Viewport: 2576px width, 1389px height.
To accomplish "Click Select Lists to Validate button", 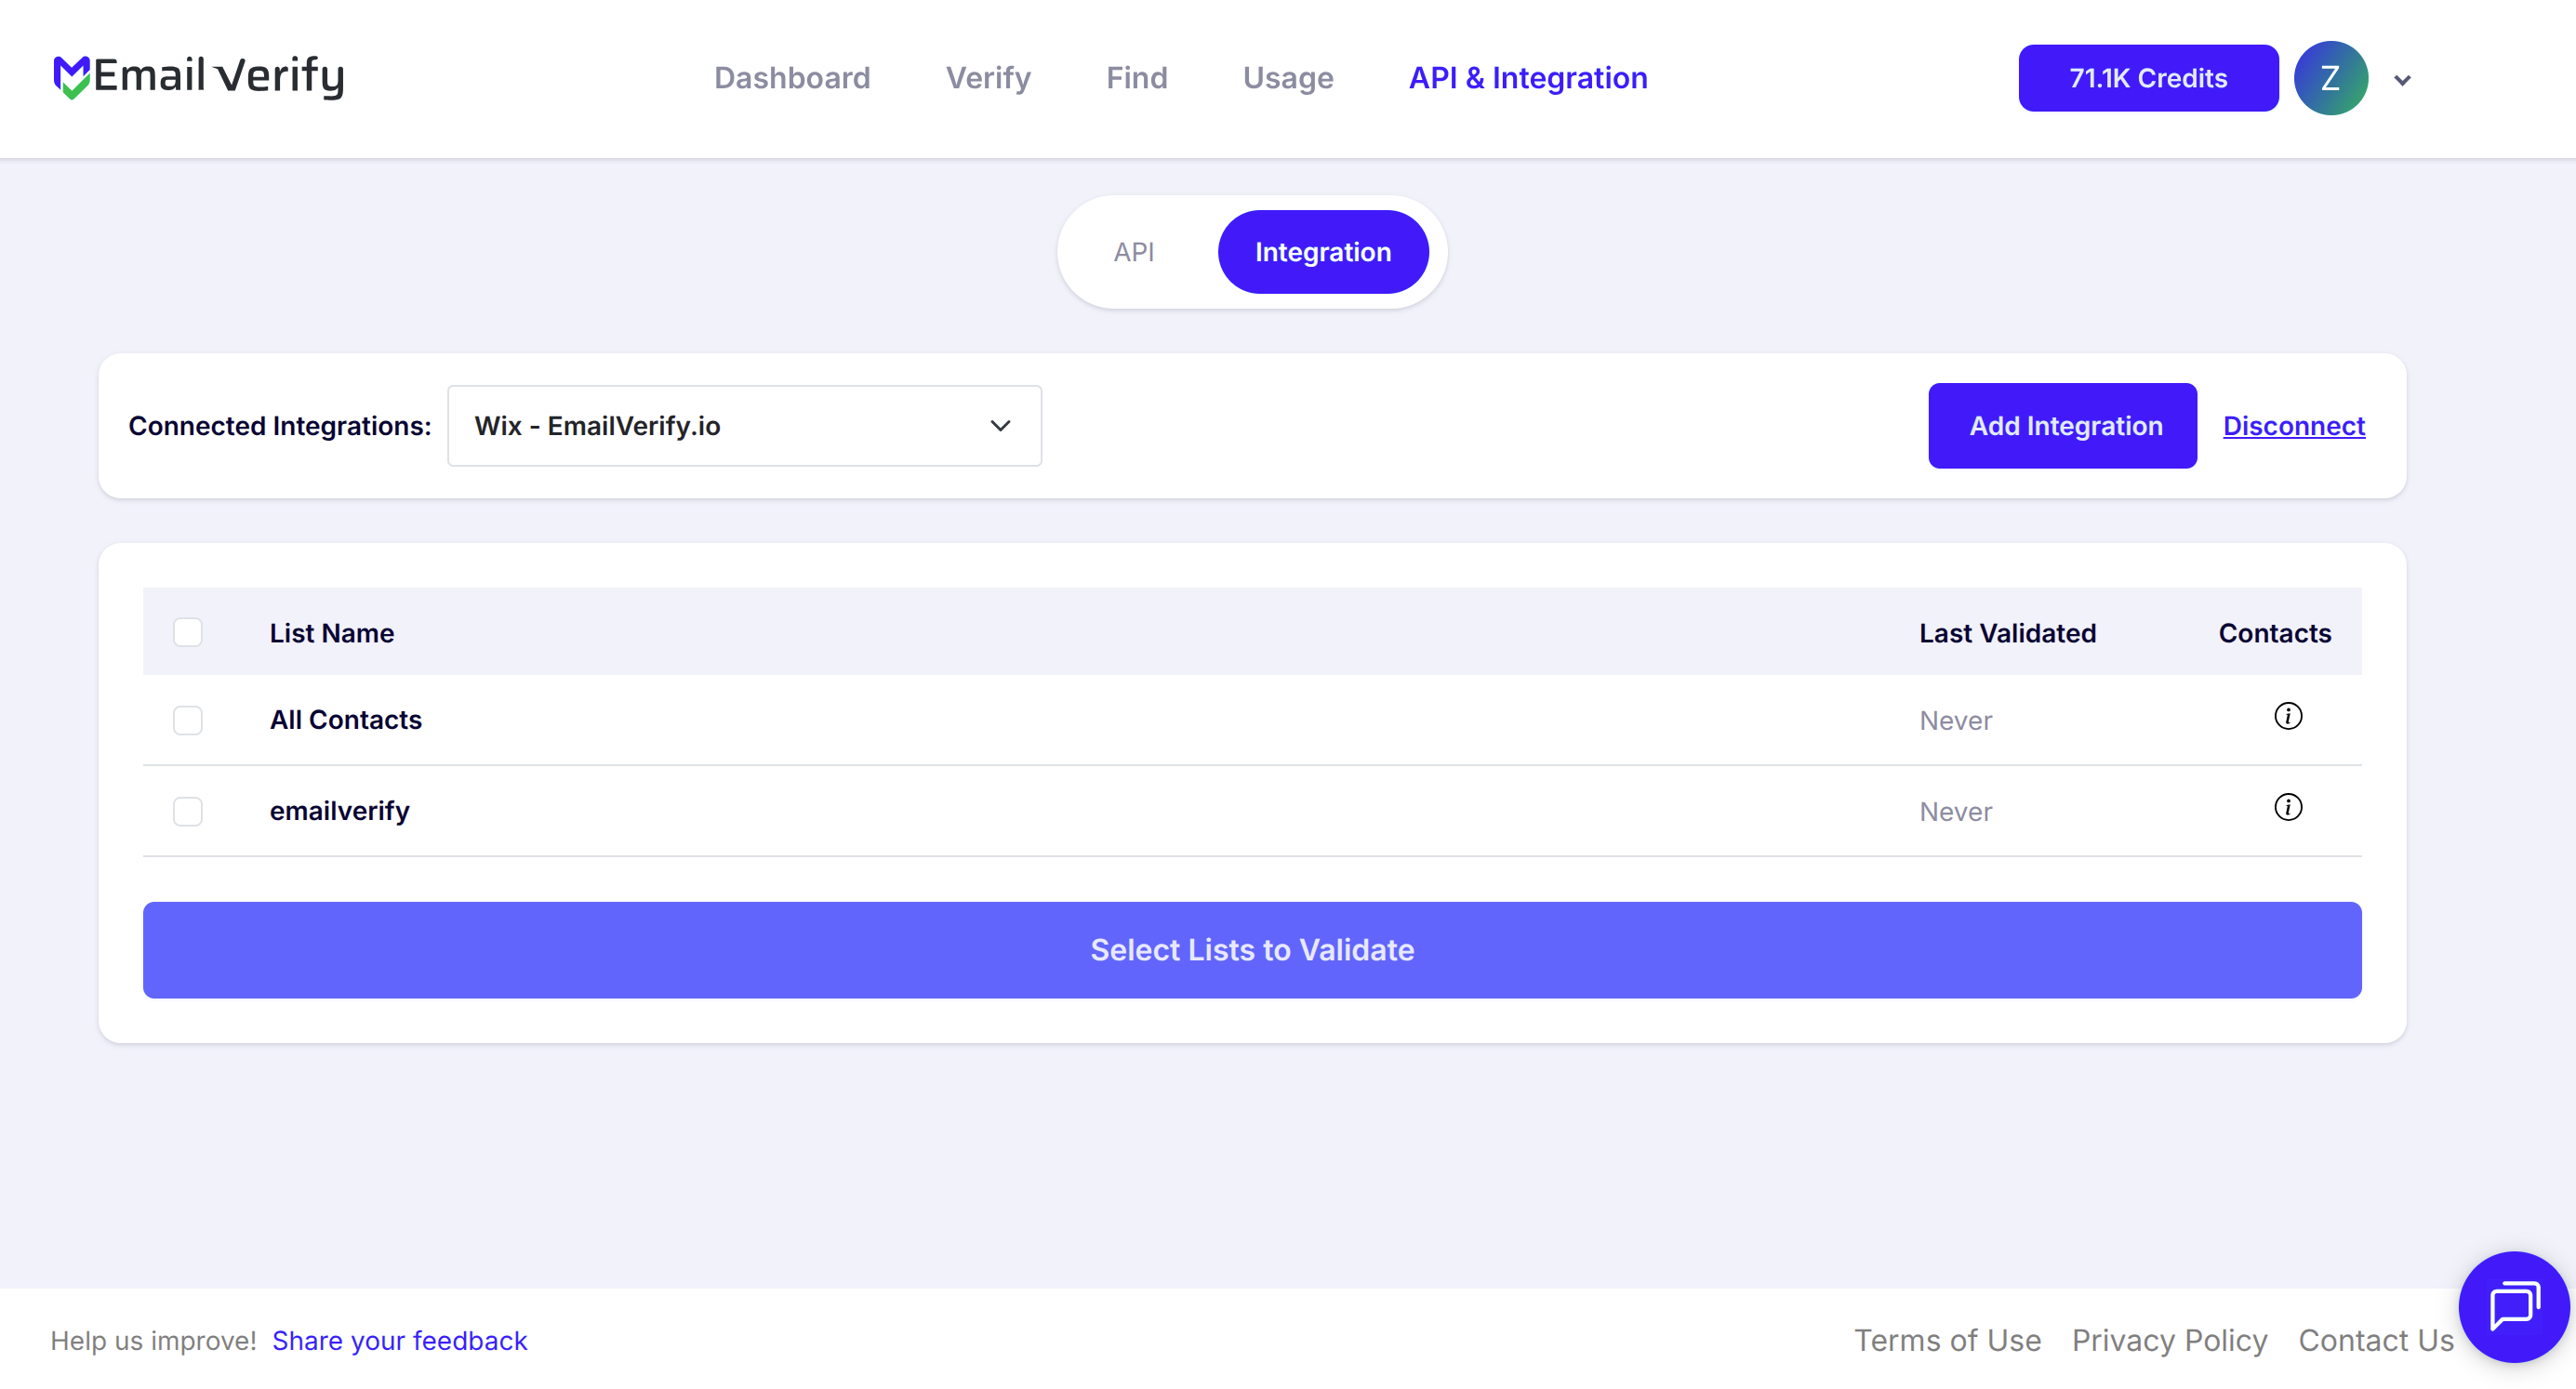I will (1252, 950).
